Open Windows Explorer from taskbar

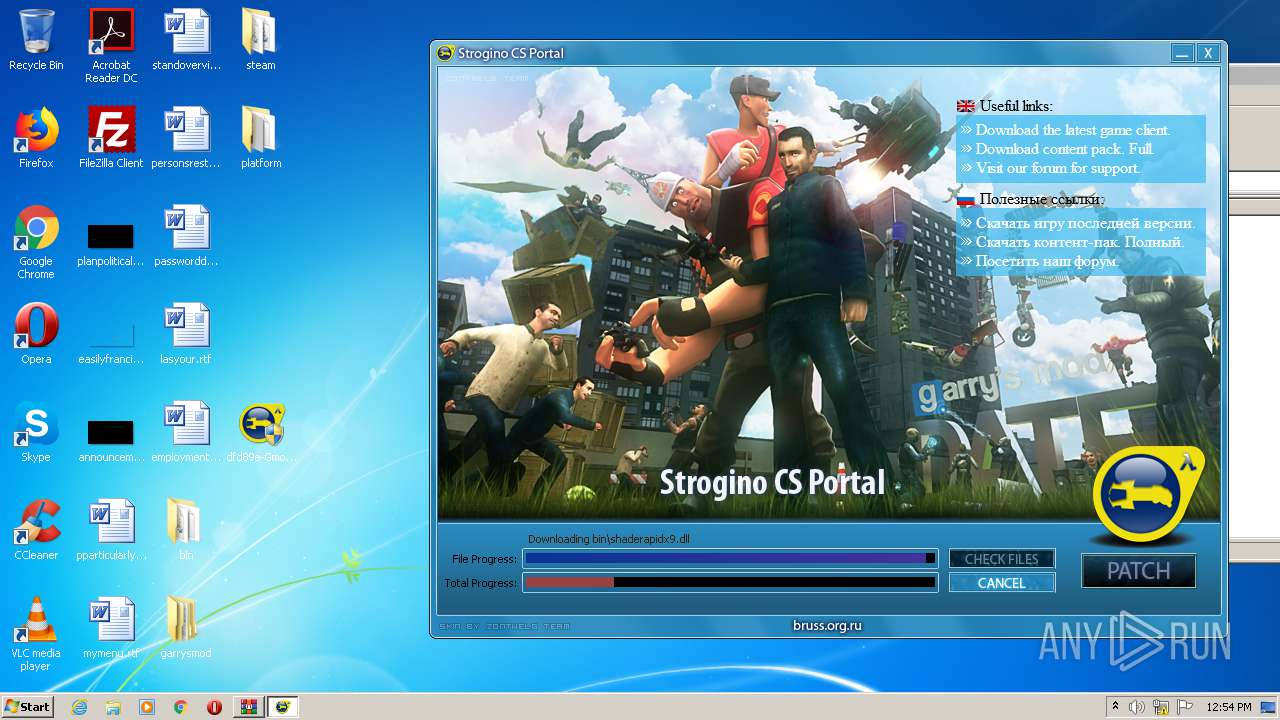(113, 707)
